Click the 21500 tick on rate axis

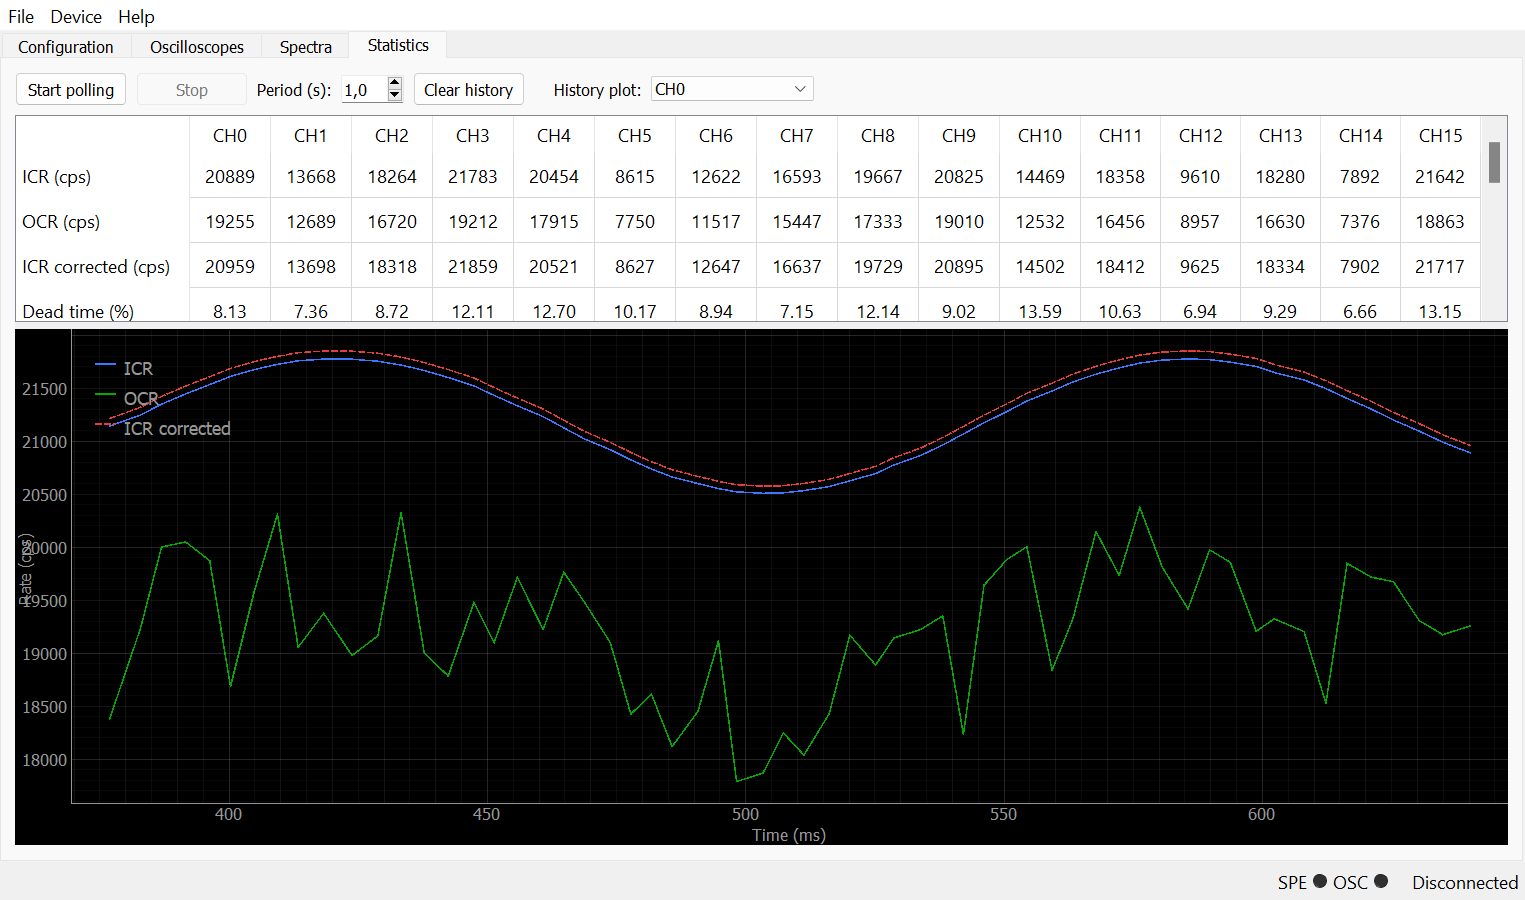tap(44, 389)
